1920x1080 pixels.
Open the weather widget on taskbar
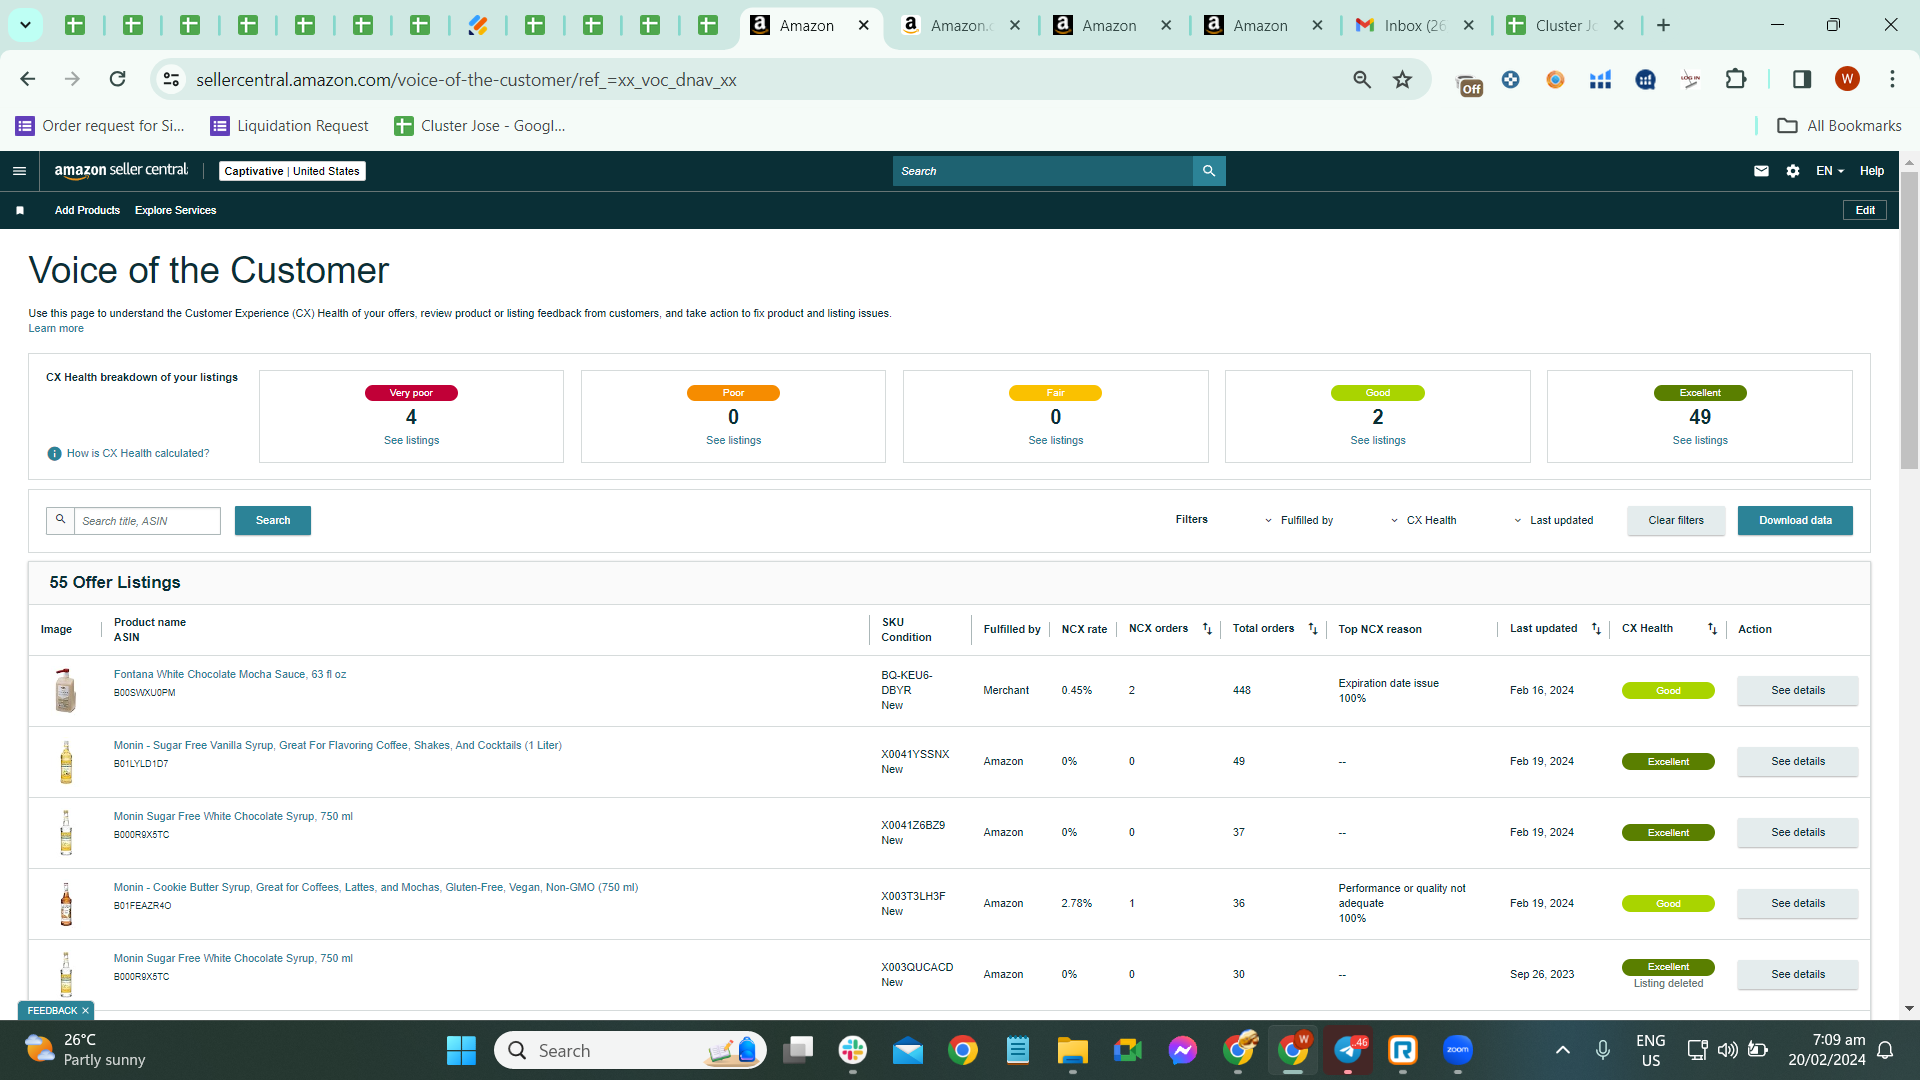(86, 1050)
